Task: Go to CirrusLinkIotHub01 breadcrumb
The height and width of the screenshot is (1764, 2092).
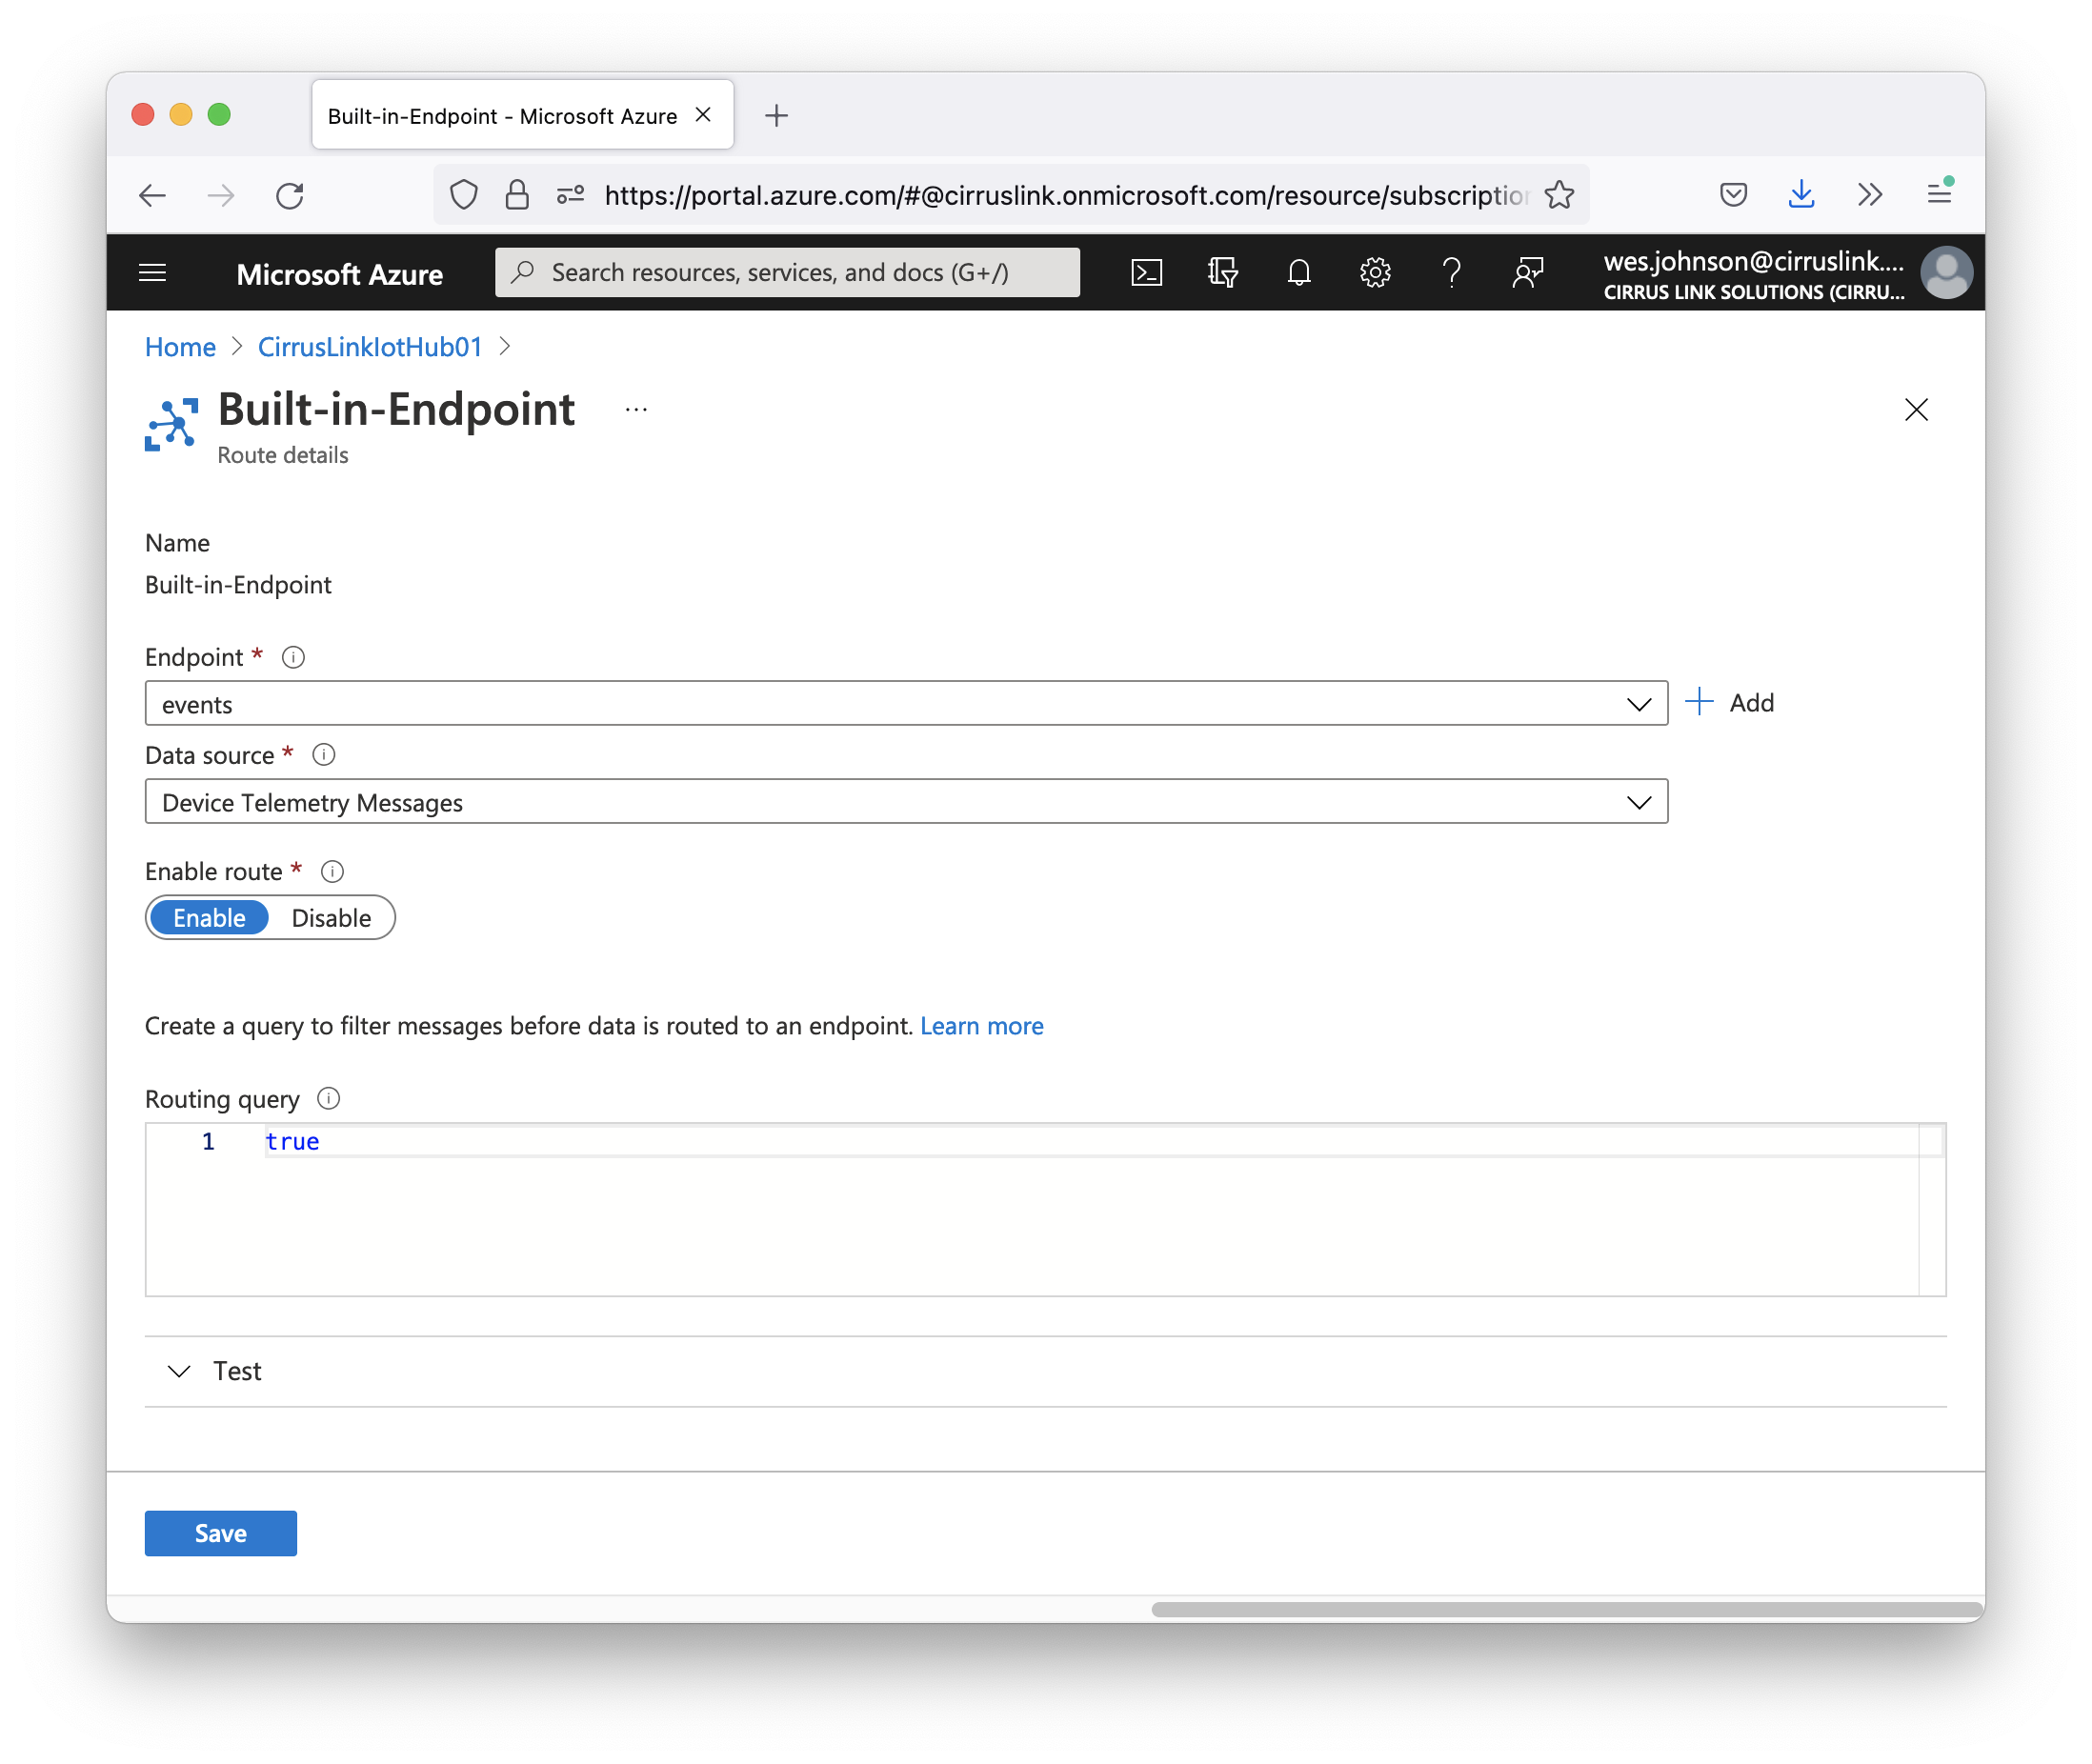Action: coord(370,347)
